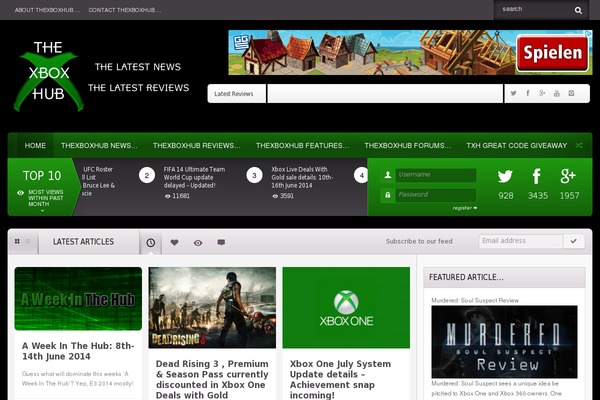Click the large Facebook icon showing 3435

coord(536,176)
